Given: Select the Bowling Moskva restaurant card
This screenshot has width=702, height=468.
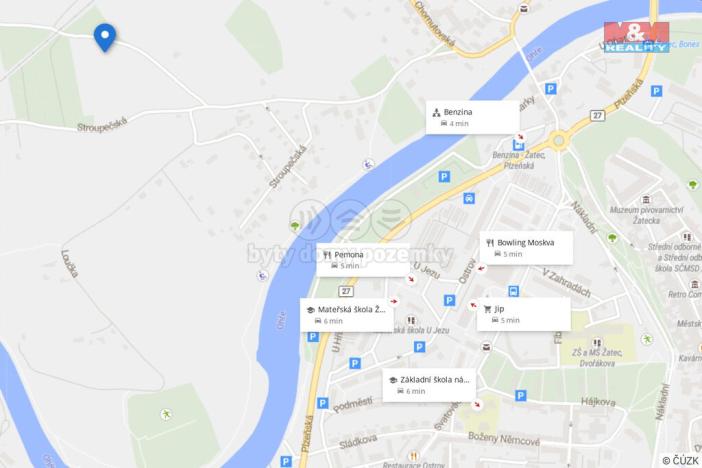Looking at the screenshot, I should [x=526, y=248].
